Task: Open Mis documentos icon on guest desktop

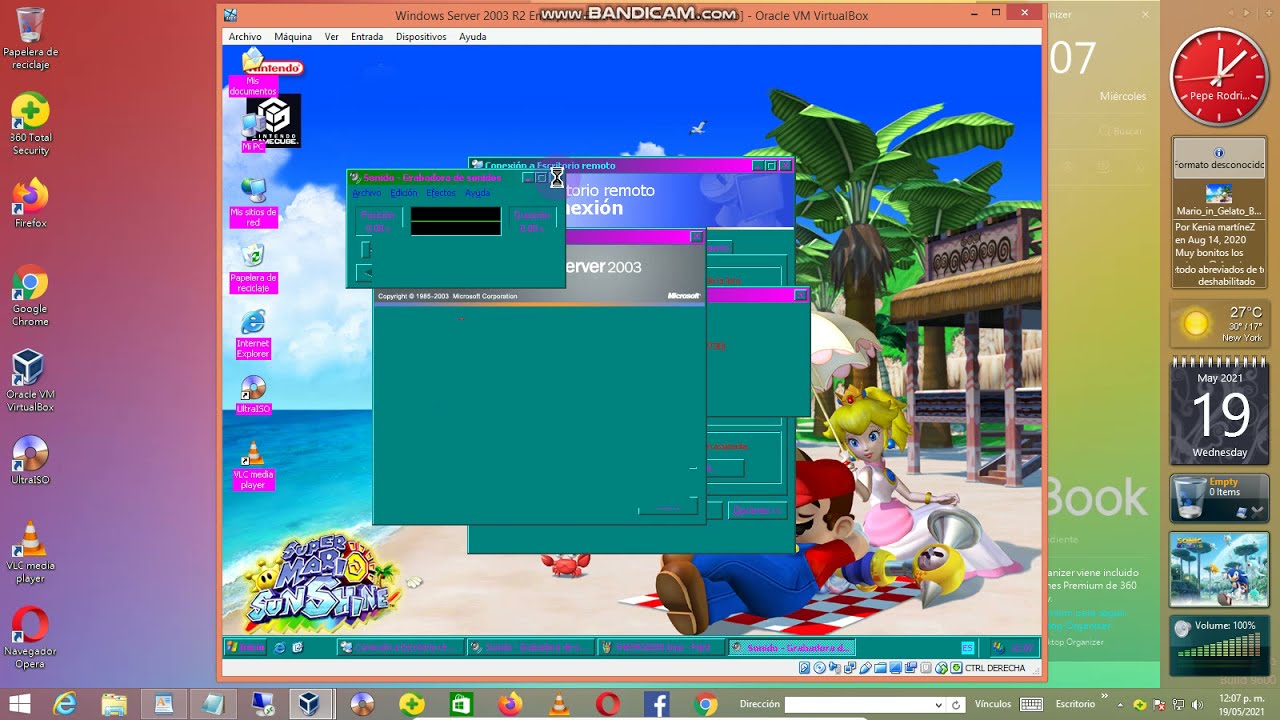Action: 253,72
